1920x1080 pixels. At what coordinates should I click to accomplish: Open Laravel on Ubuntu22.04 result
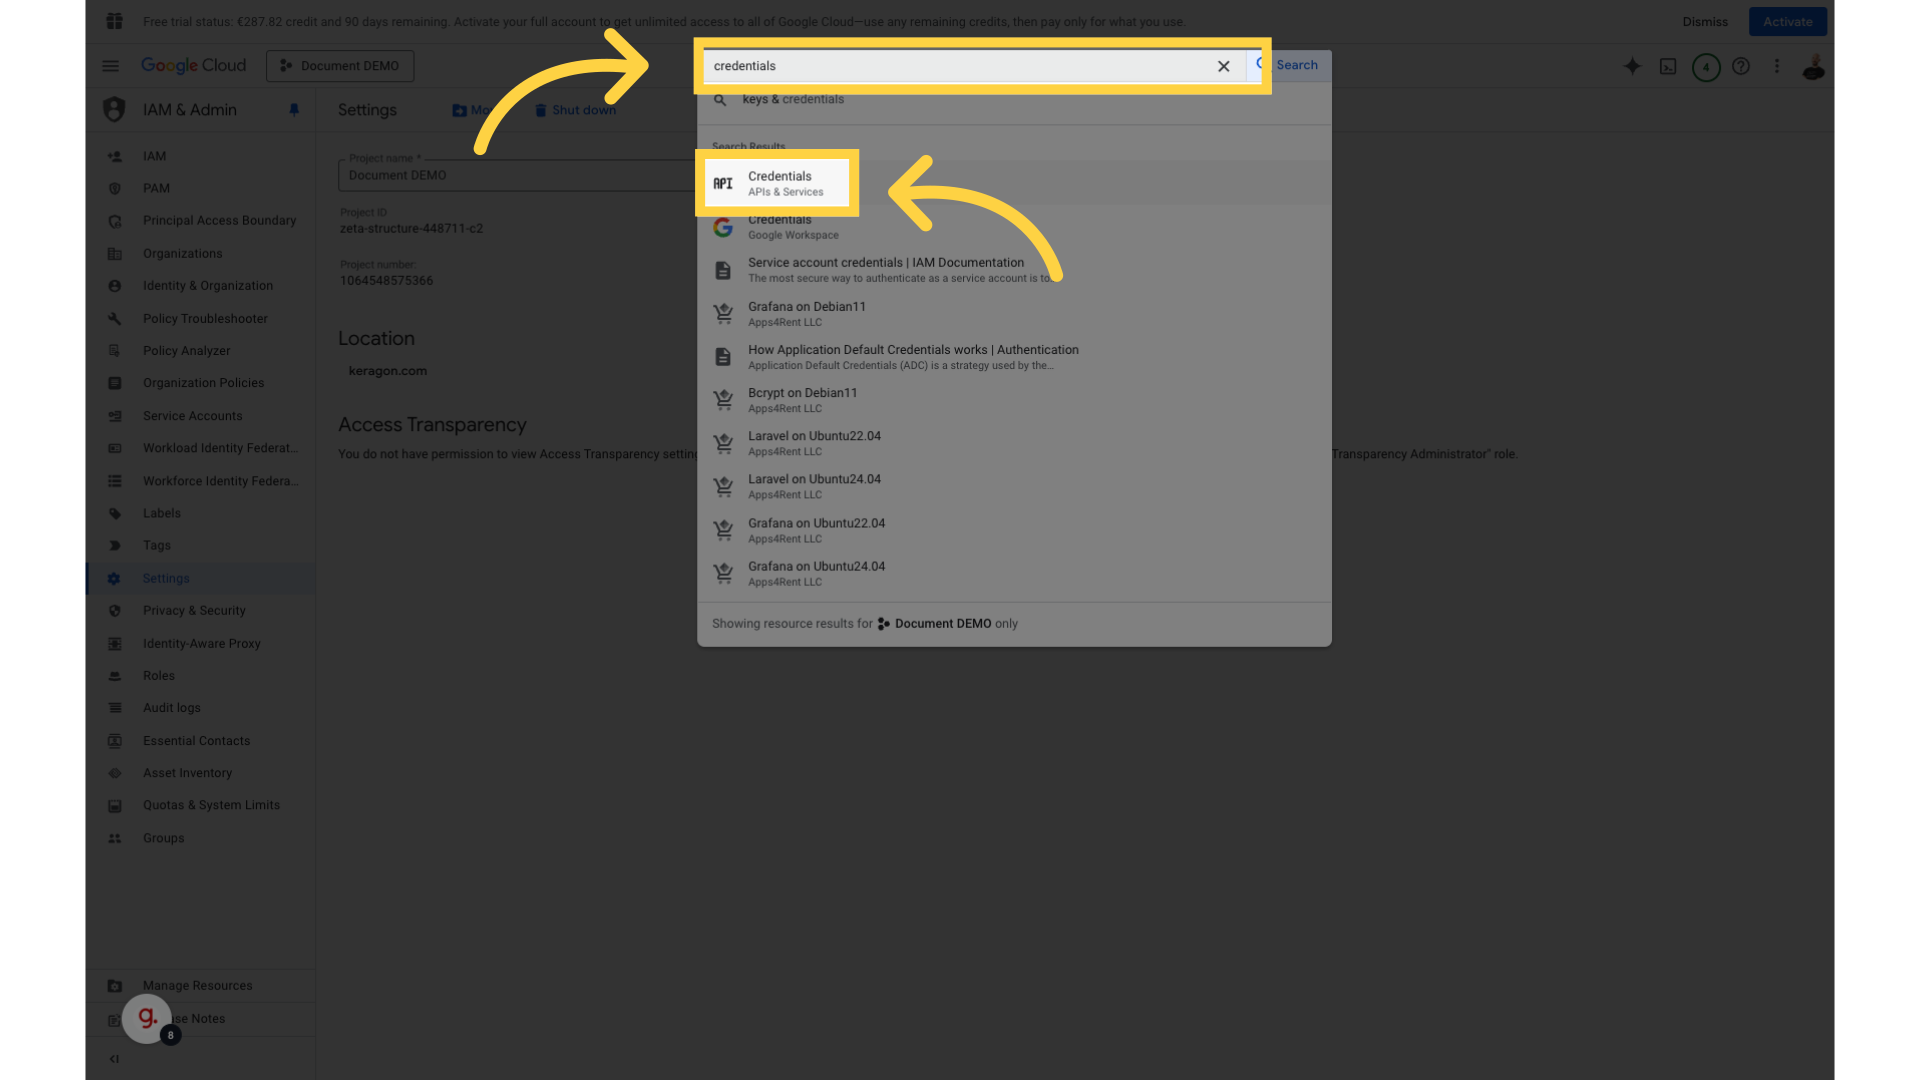point(1014,443)
